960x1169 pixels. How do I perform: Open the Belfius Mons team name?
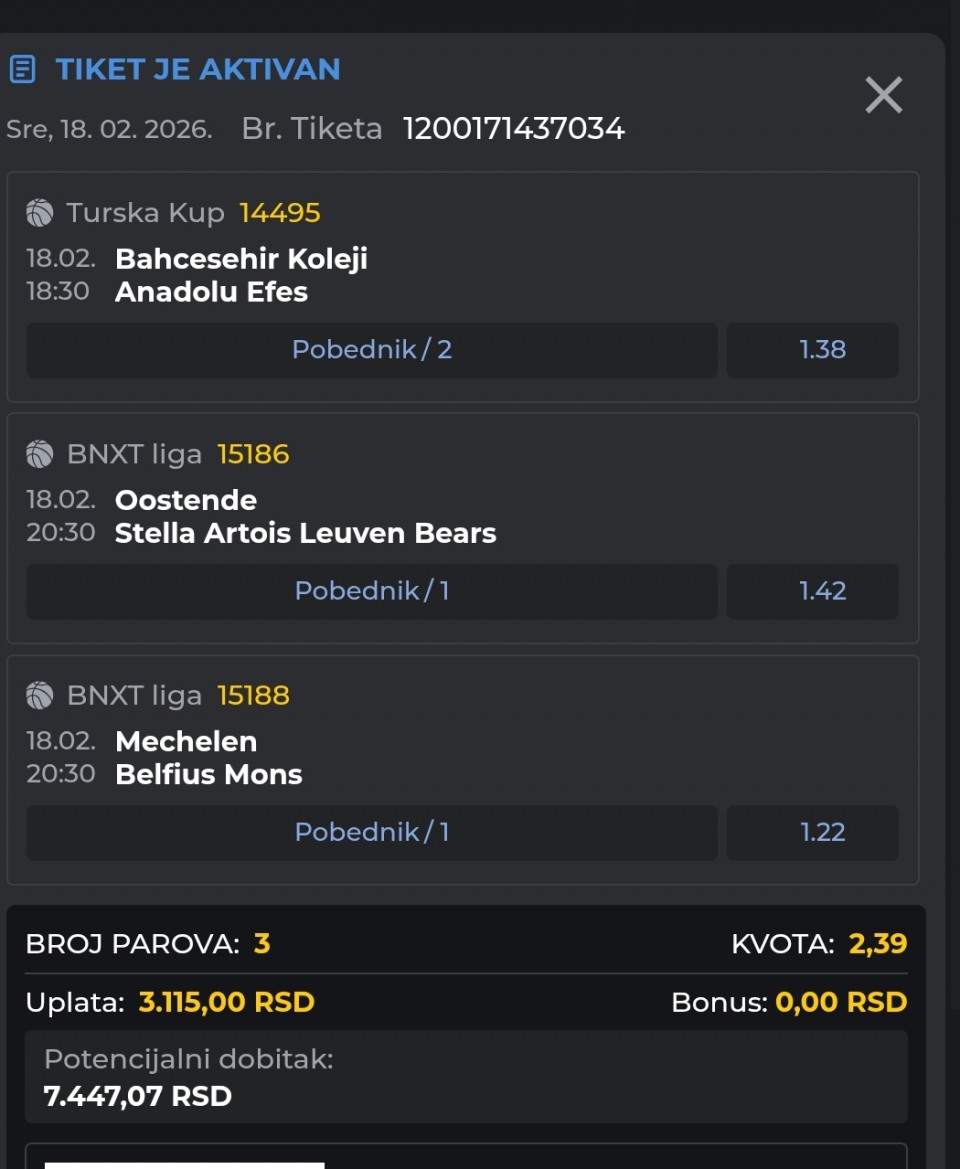point(208,774)
